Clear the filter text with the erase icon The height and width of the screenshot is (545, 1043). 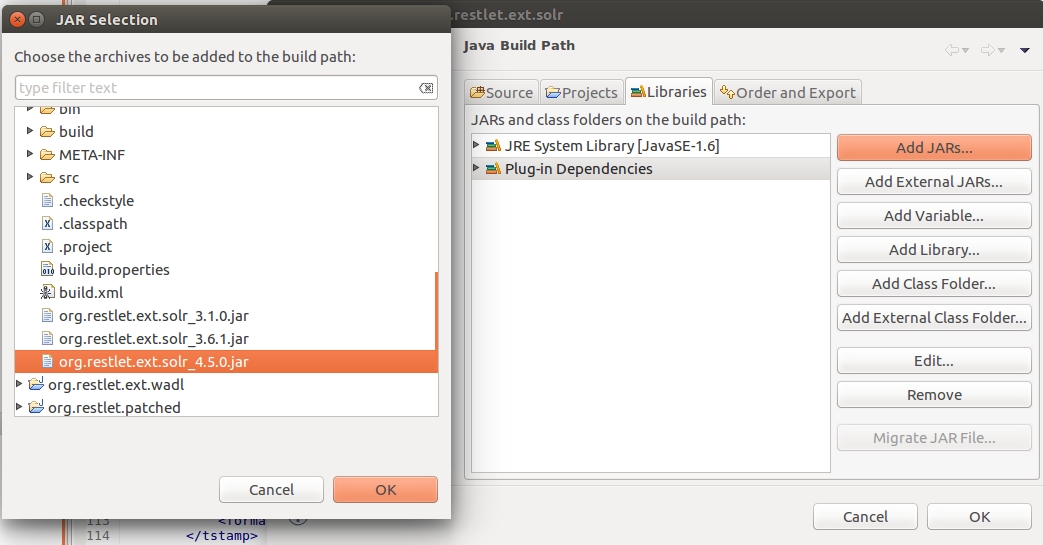426,88
